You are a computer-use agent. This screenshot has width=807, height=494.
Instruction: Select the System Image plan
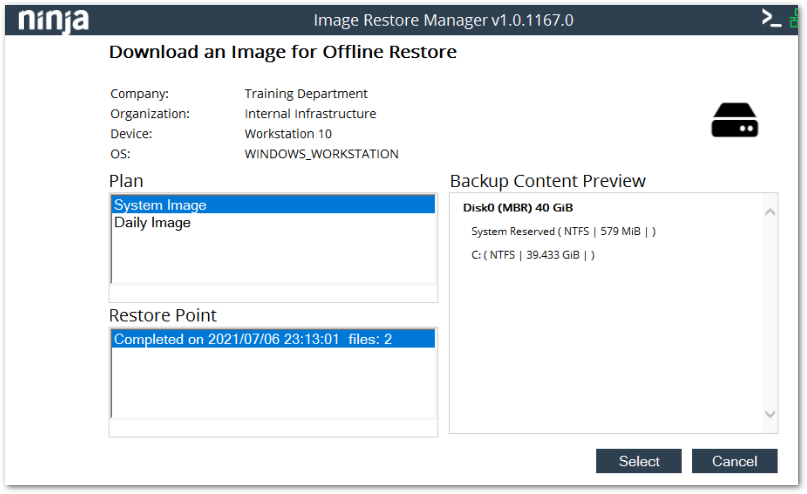tap(272, 205)
